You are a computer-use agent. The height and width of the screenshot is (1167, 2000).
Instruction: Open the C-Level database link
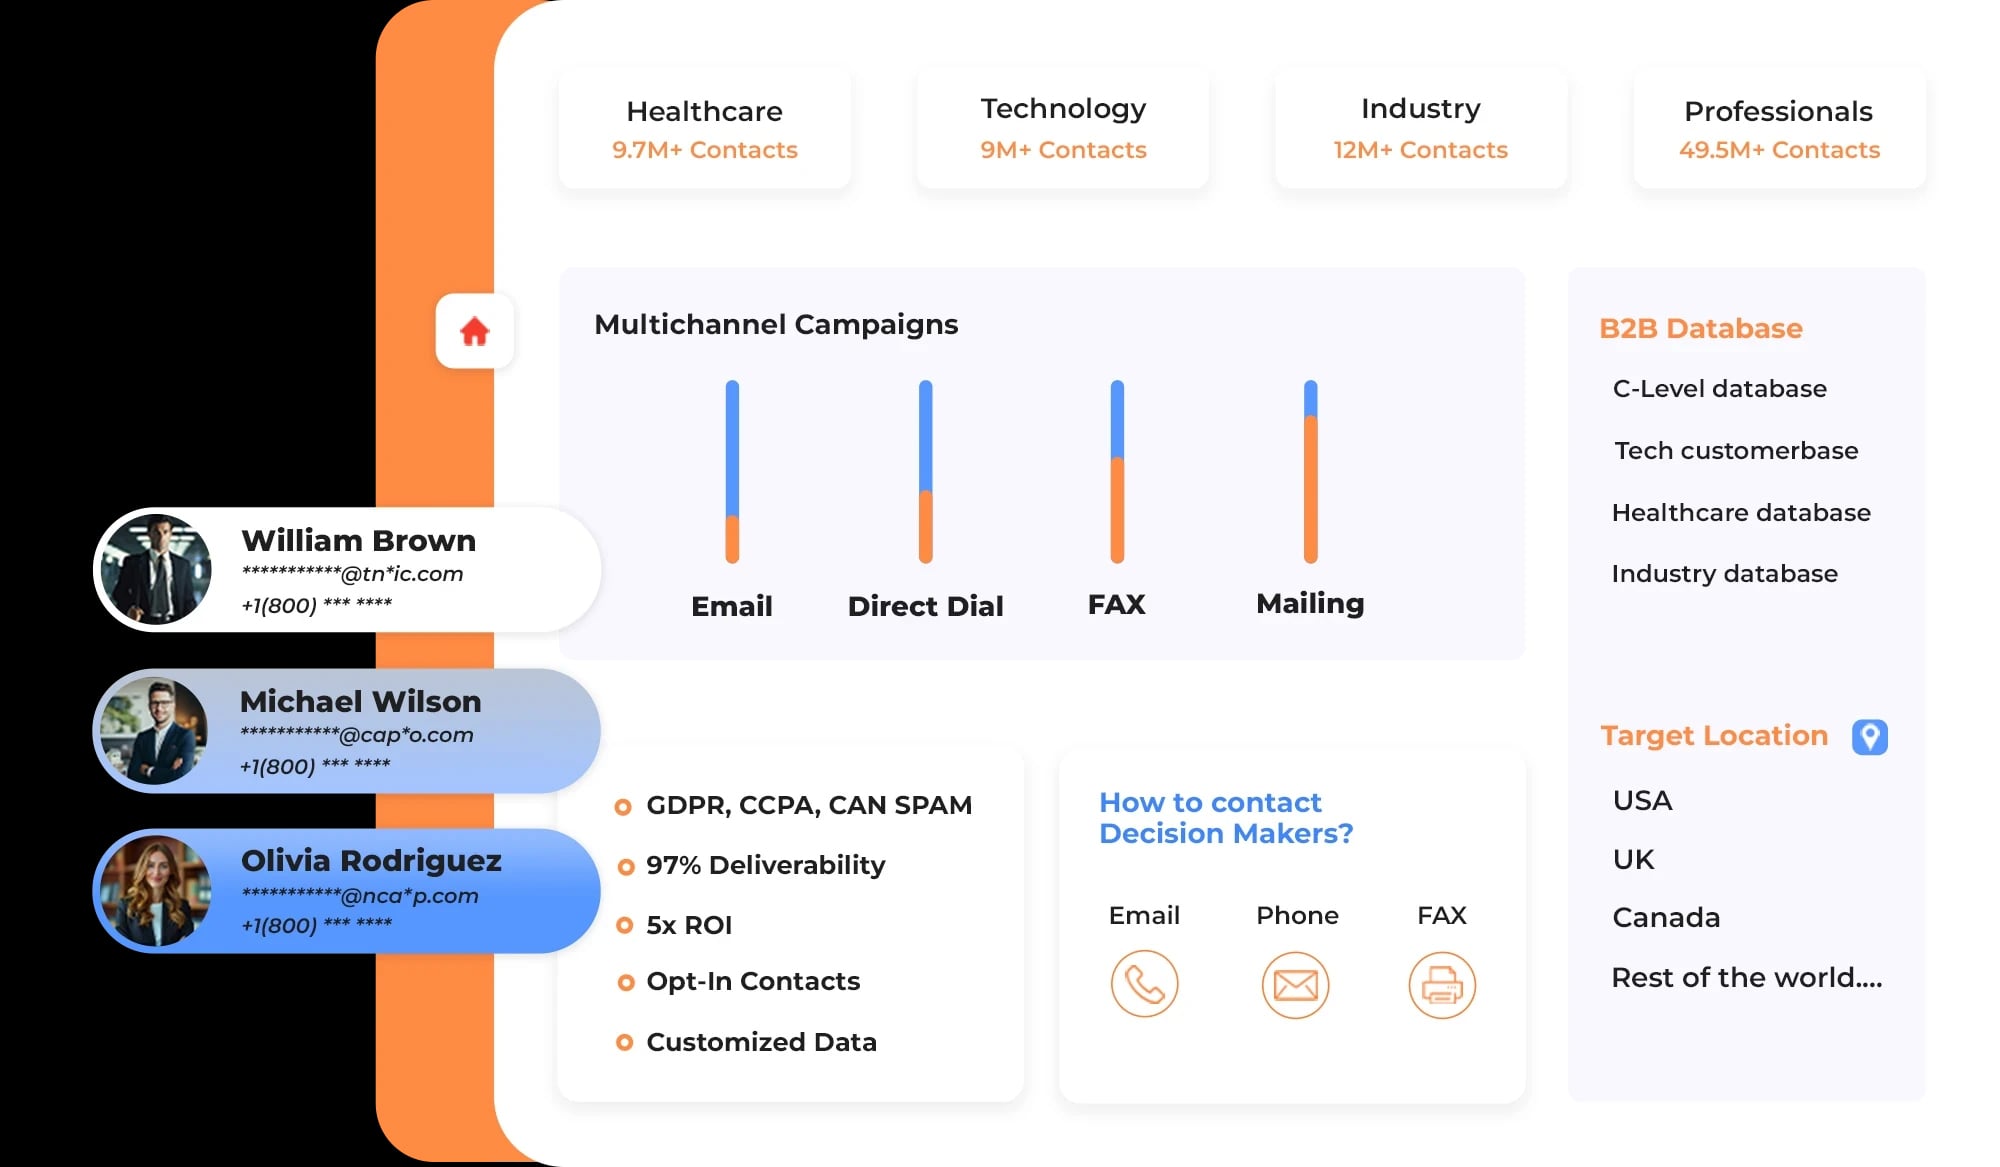[x=1719, y=389]
